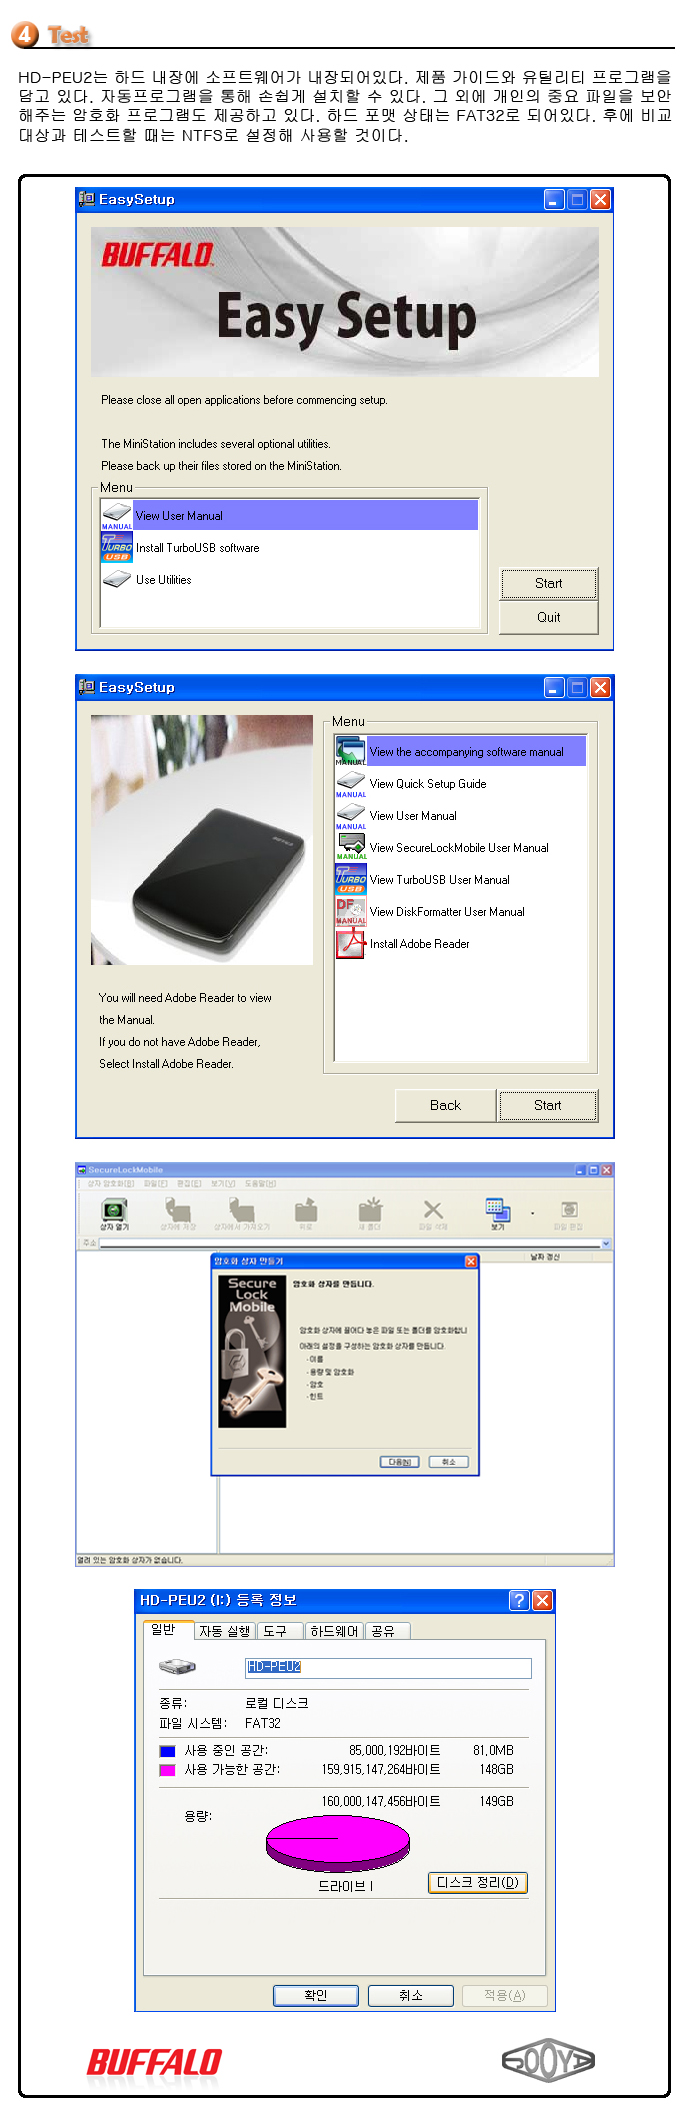Click the 상자에 저장 toolbar icon

(x=178, y=1214)
